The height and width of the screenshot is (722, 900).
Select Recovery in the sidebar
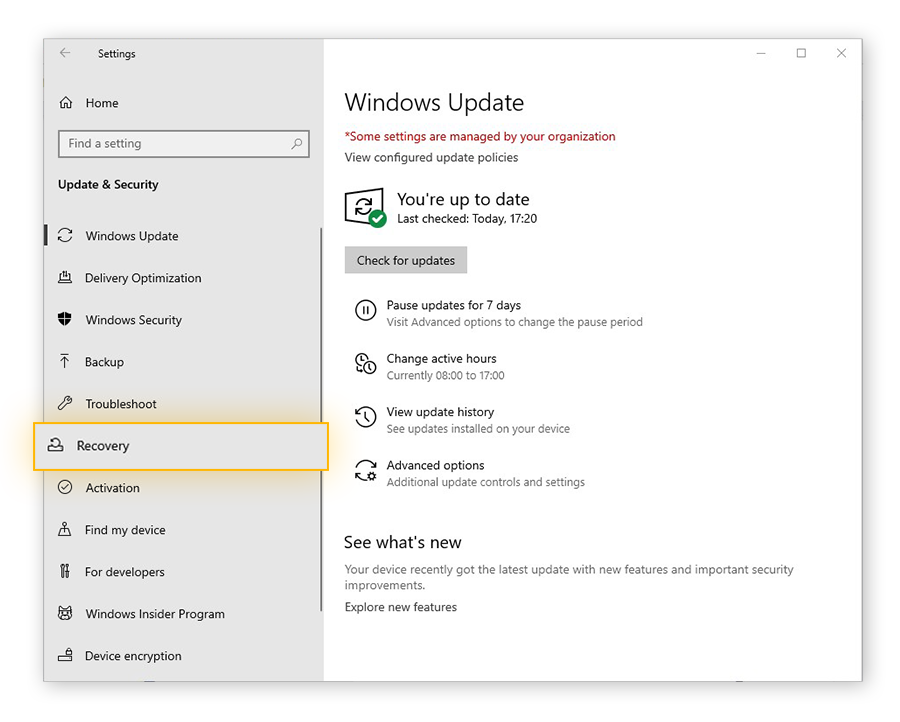[103, 446]
